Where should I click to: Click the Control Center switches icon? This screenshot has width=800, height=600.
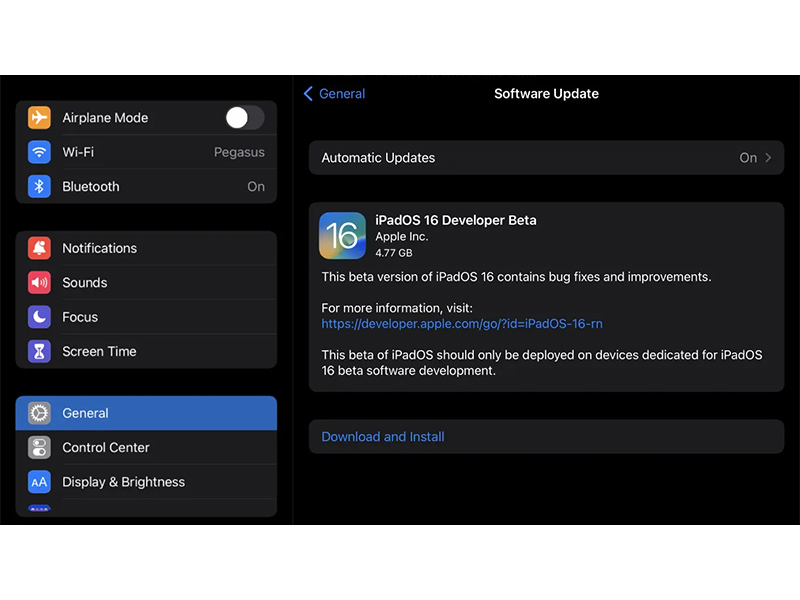point(39,447)
